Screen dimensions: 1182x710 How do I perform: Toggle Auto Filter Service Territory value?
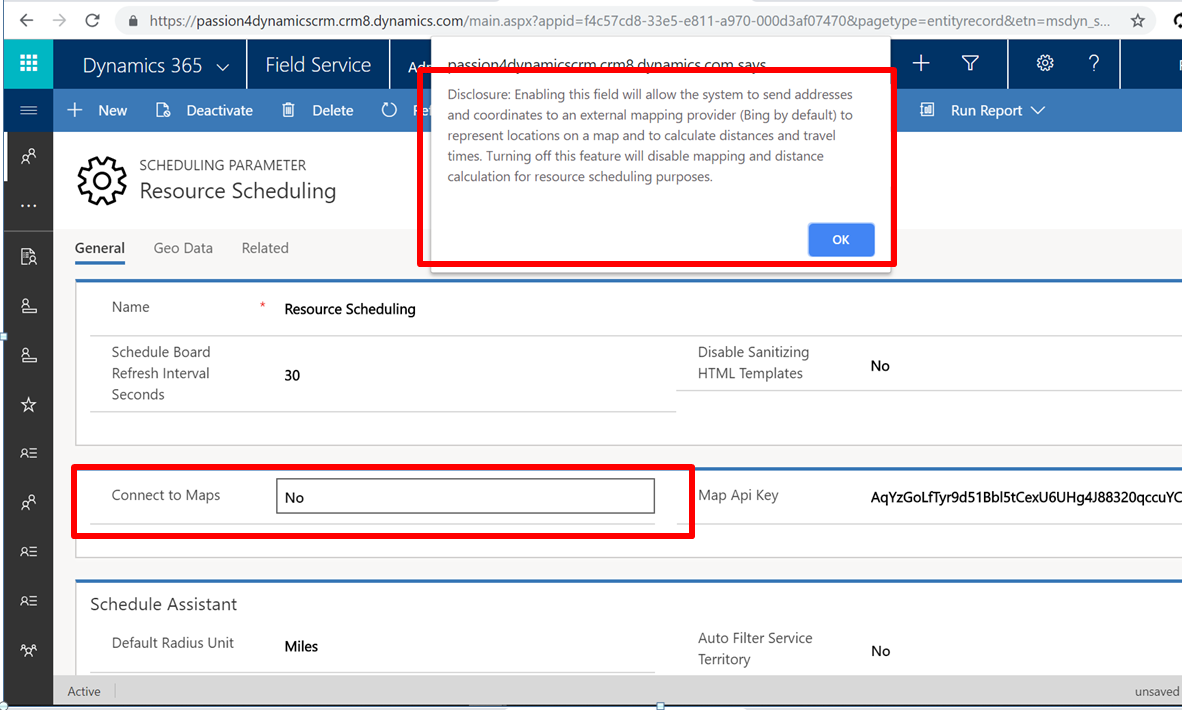click(880, 651)
